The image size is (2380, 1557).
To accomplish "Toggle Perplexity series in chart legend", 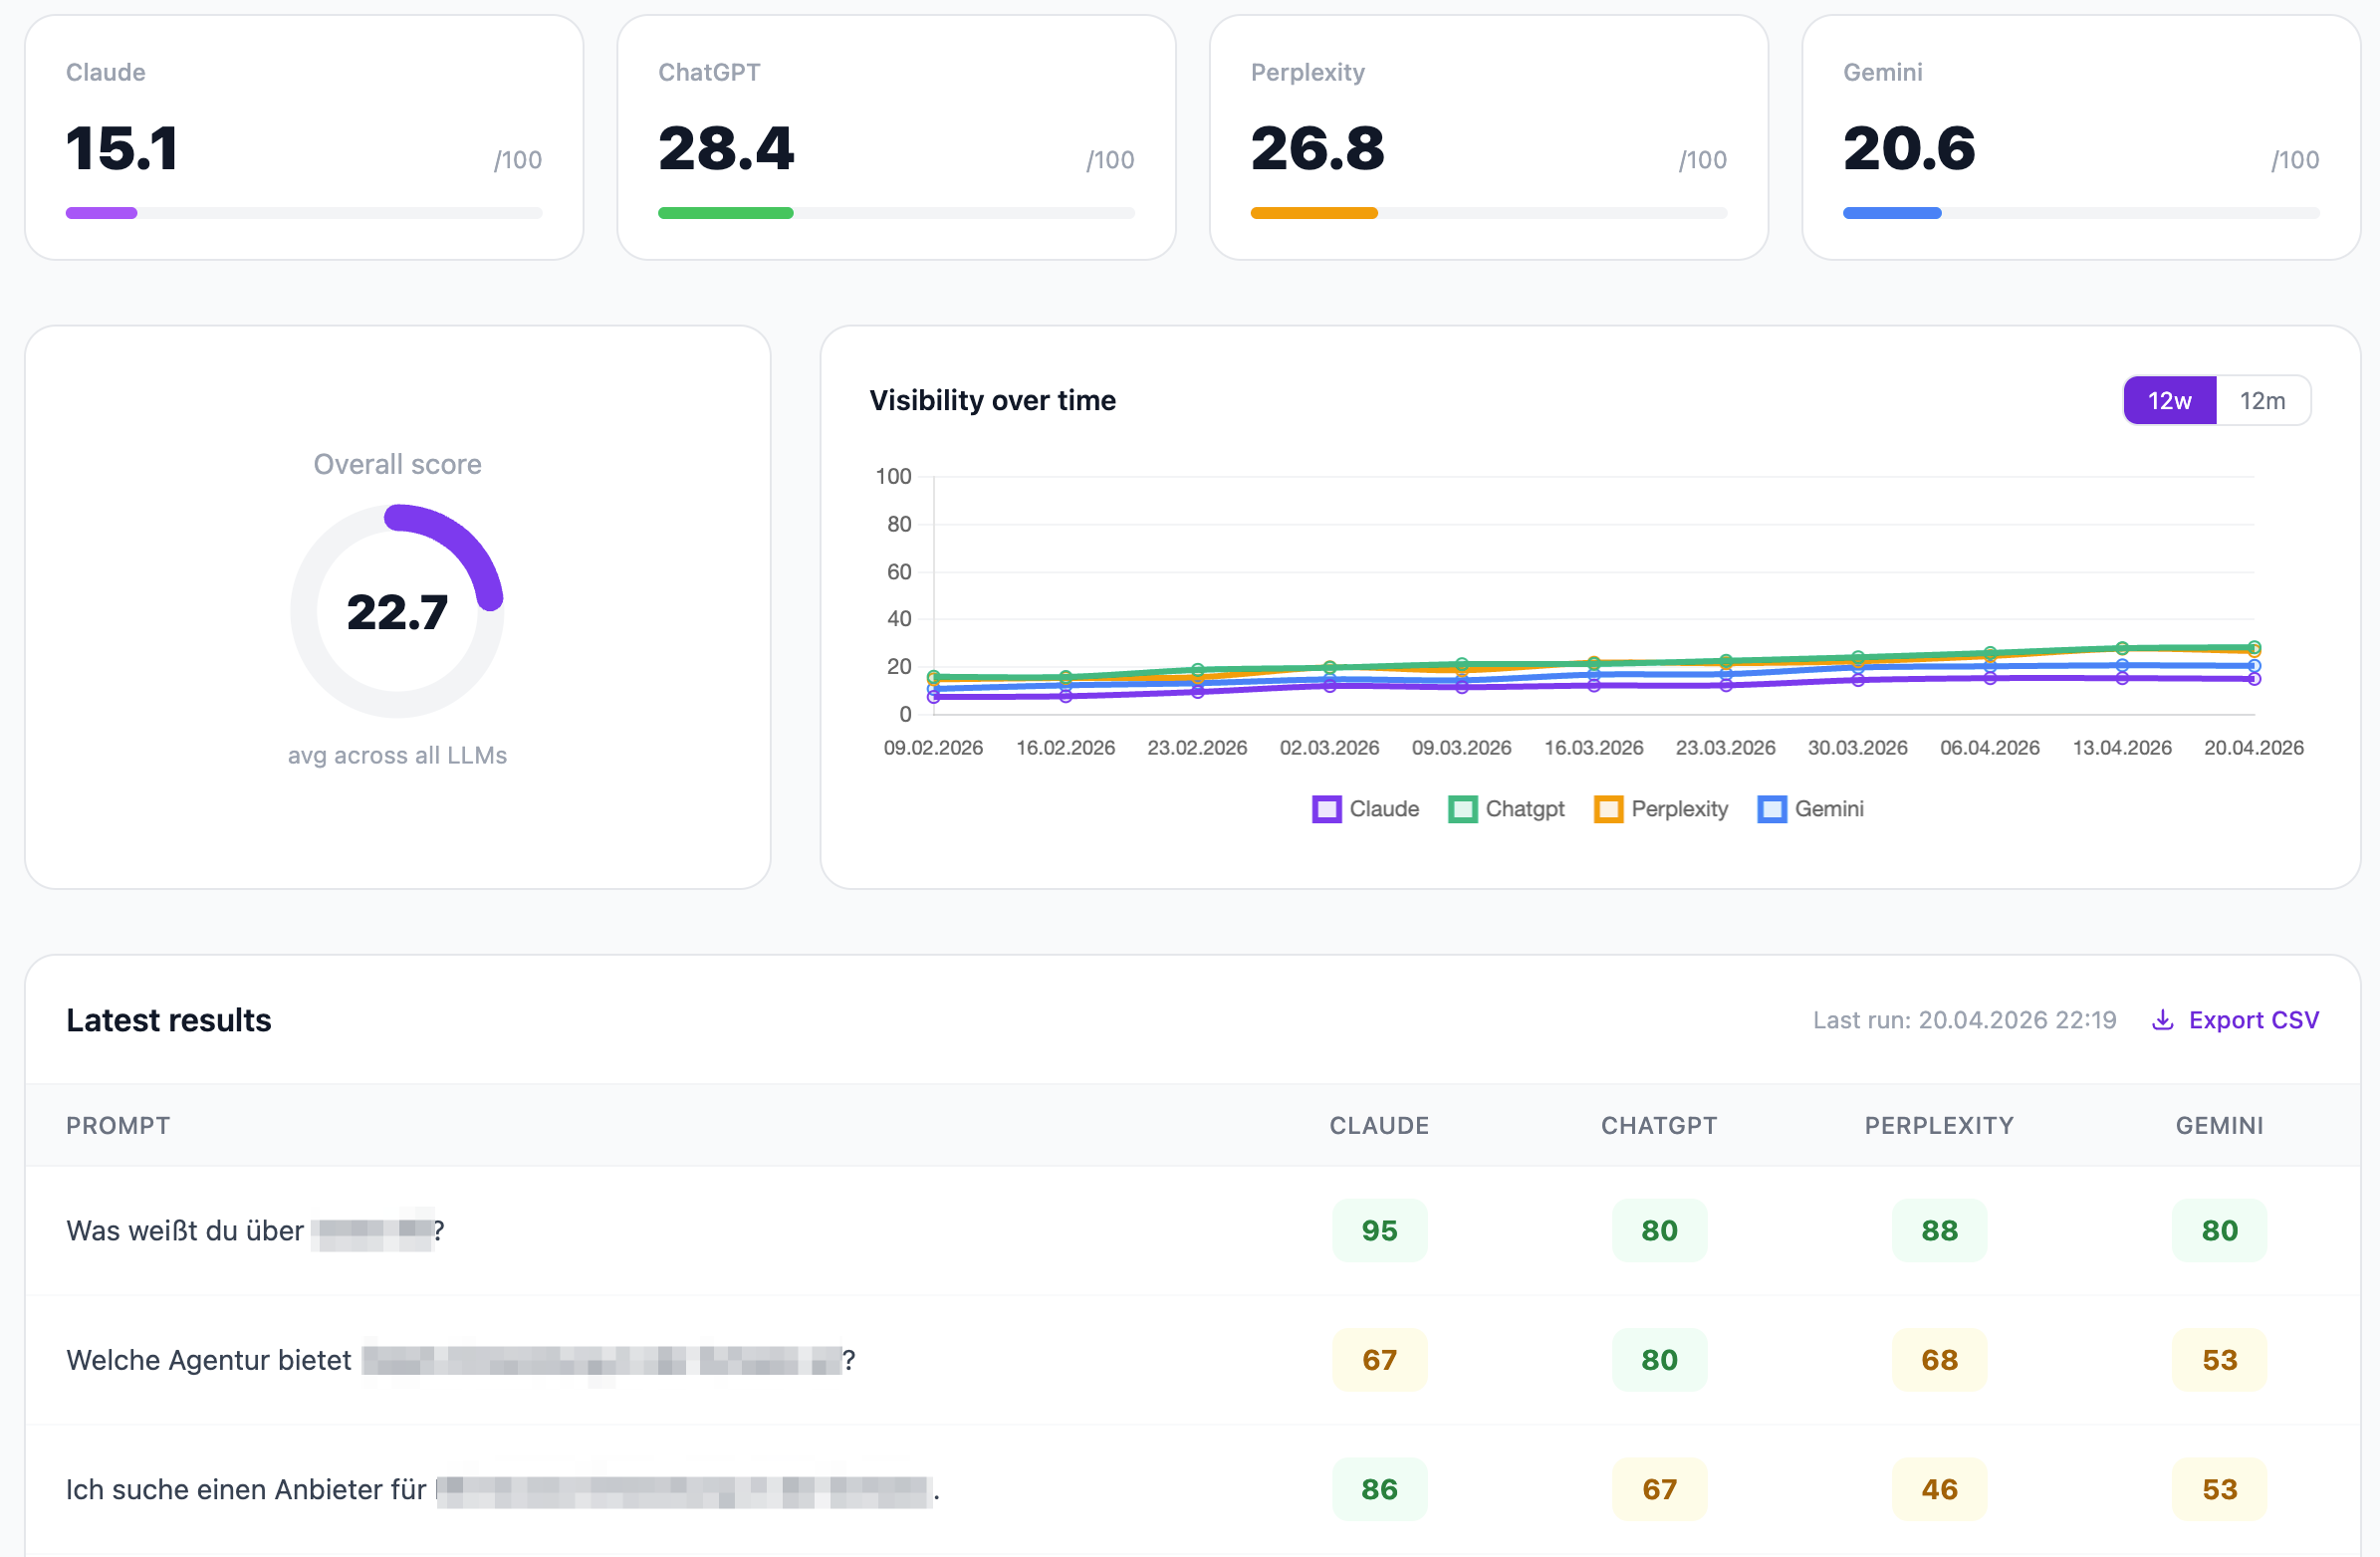I will point(1661,809).
